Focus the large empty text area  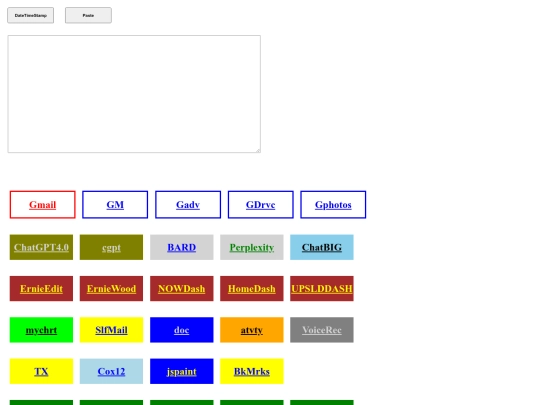pos(134,94)
